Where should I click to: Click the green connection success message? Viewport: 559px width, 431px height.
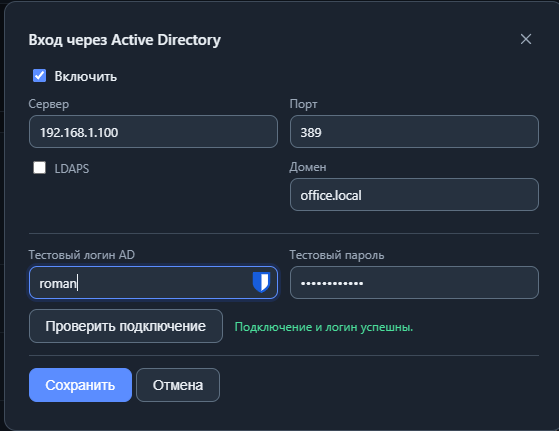[324, 327]
